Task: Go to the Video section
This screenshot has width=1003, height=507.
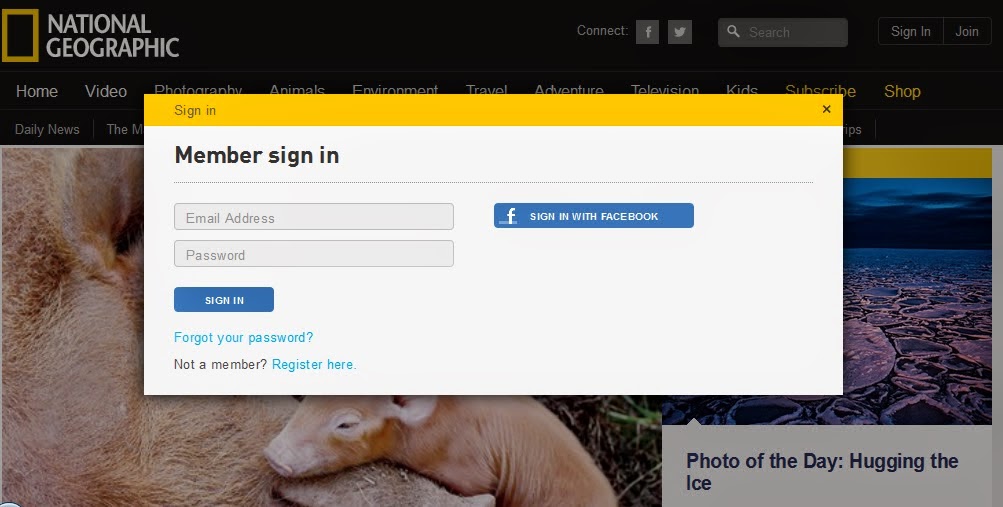Action: [x=106, y=91]
